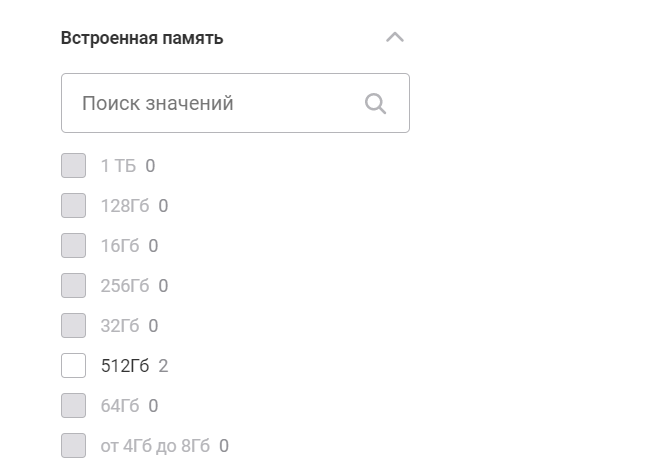The height and width of the screenshot is (470, 649).
Task: Collapse the Встроенная память section chevron
Action: [394, 38]
